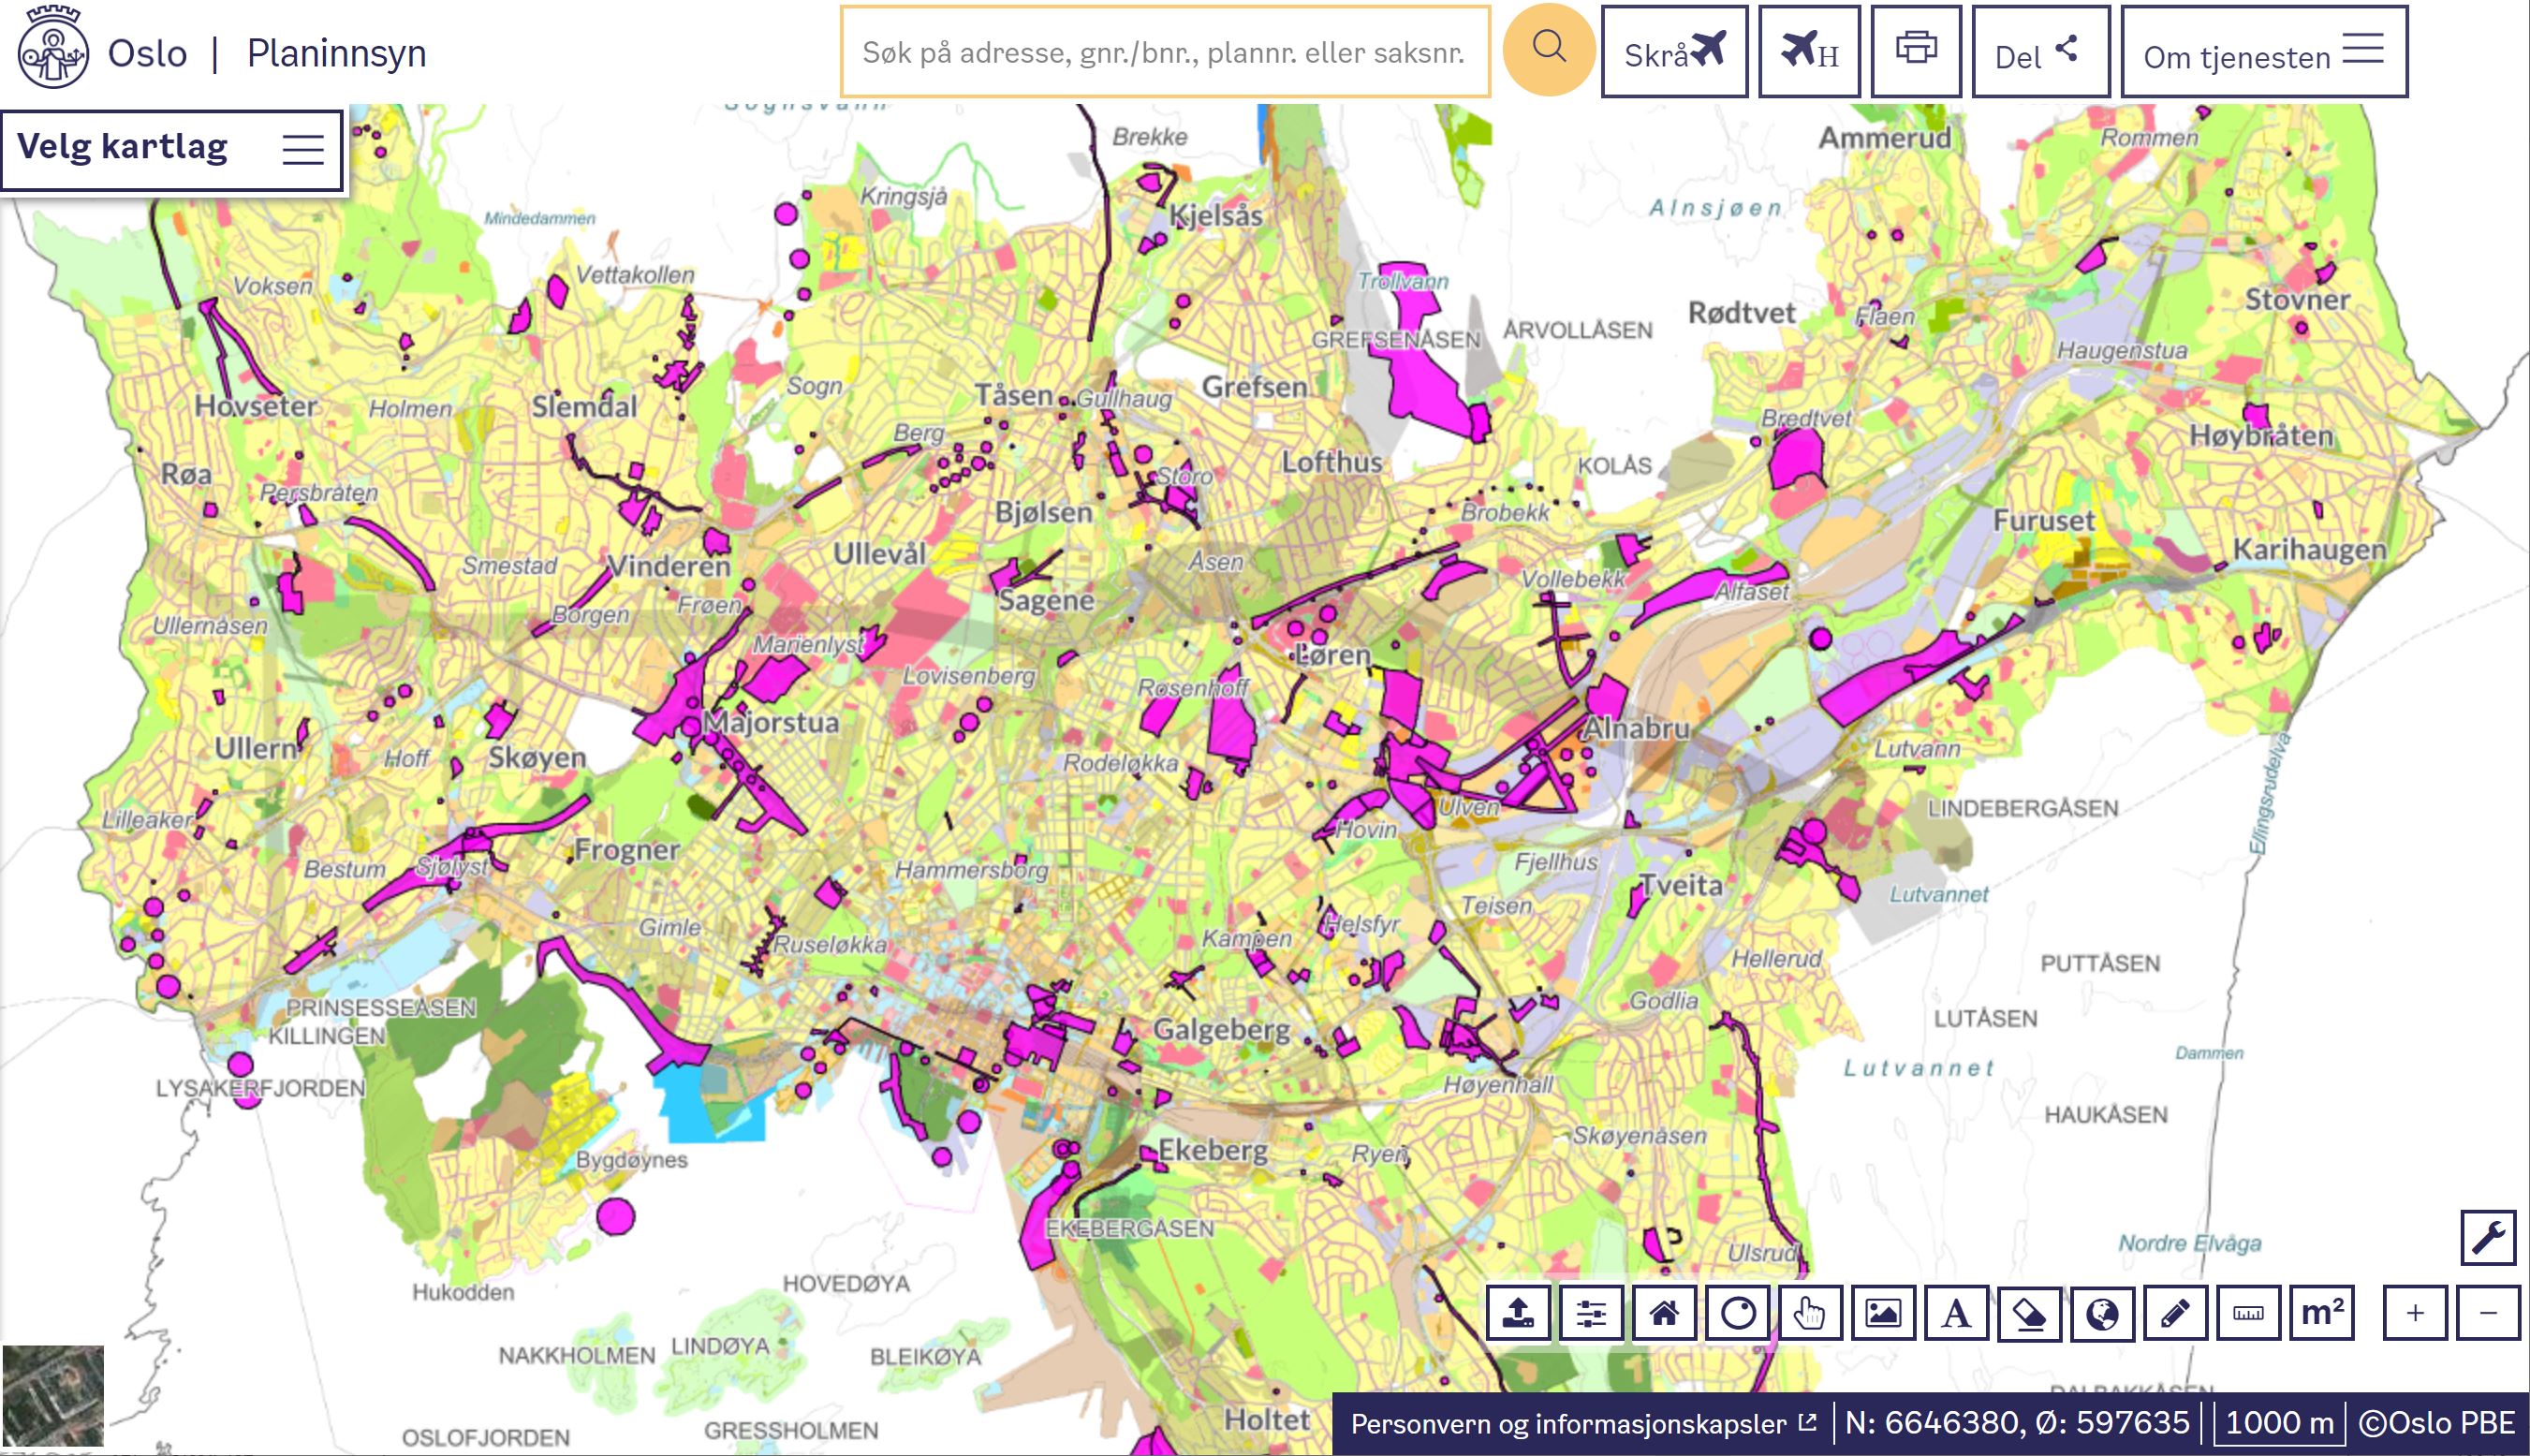Activate the ruler distance measure tool
The width and height of the screenshot is (2530, 1456).
2248,1312
